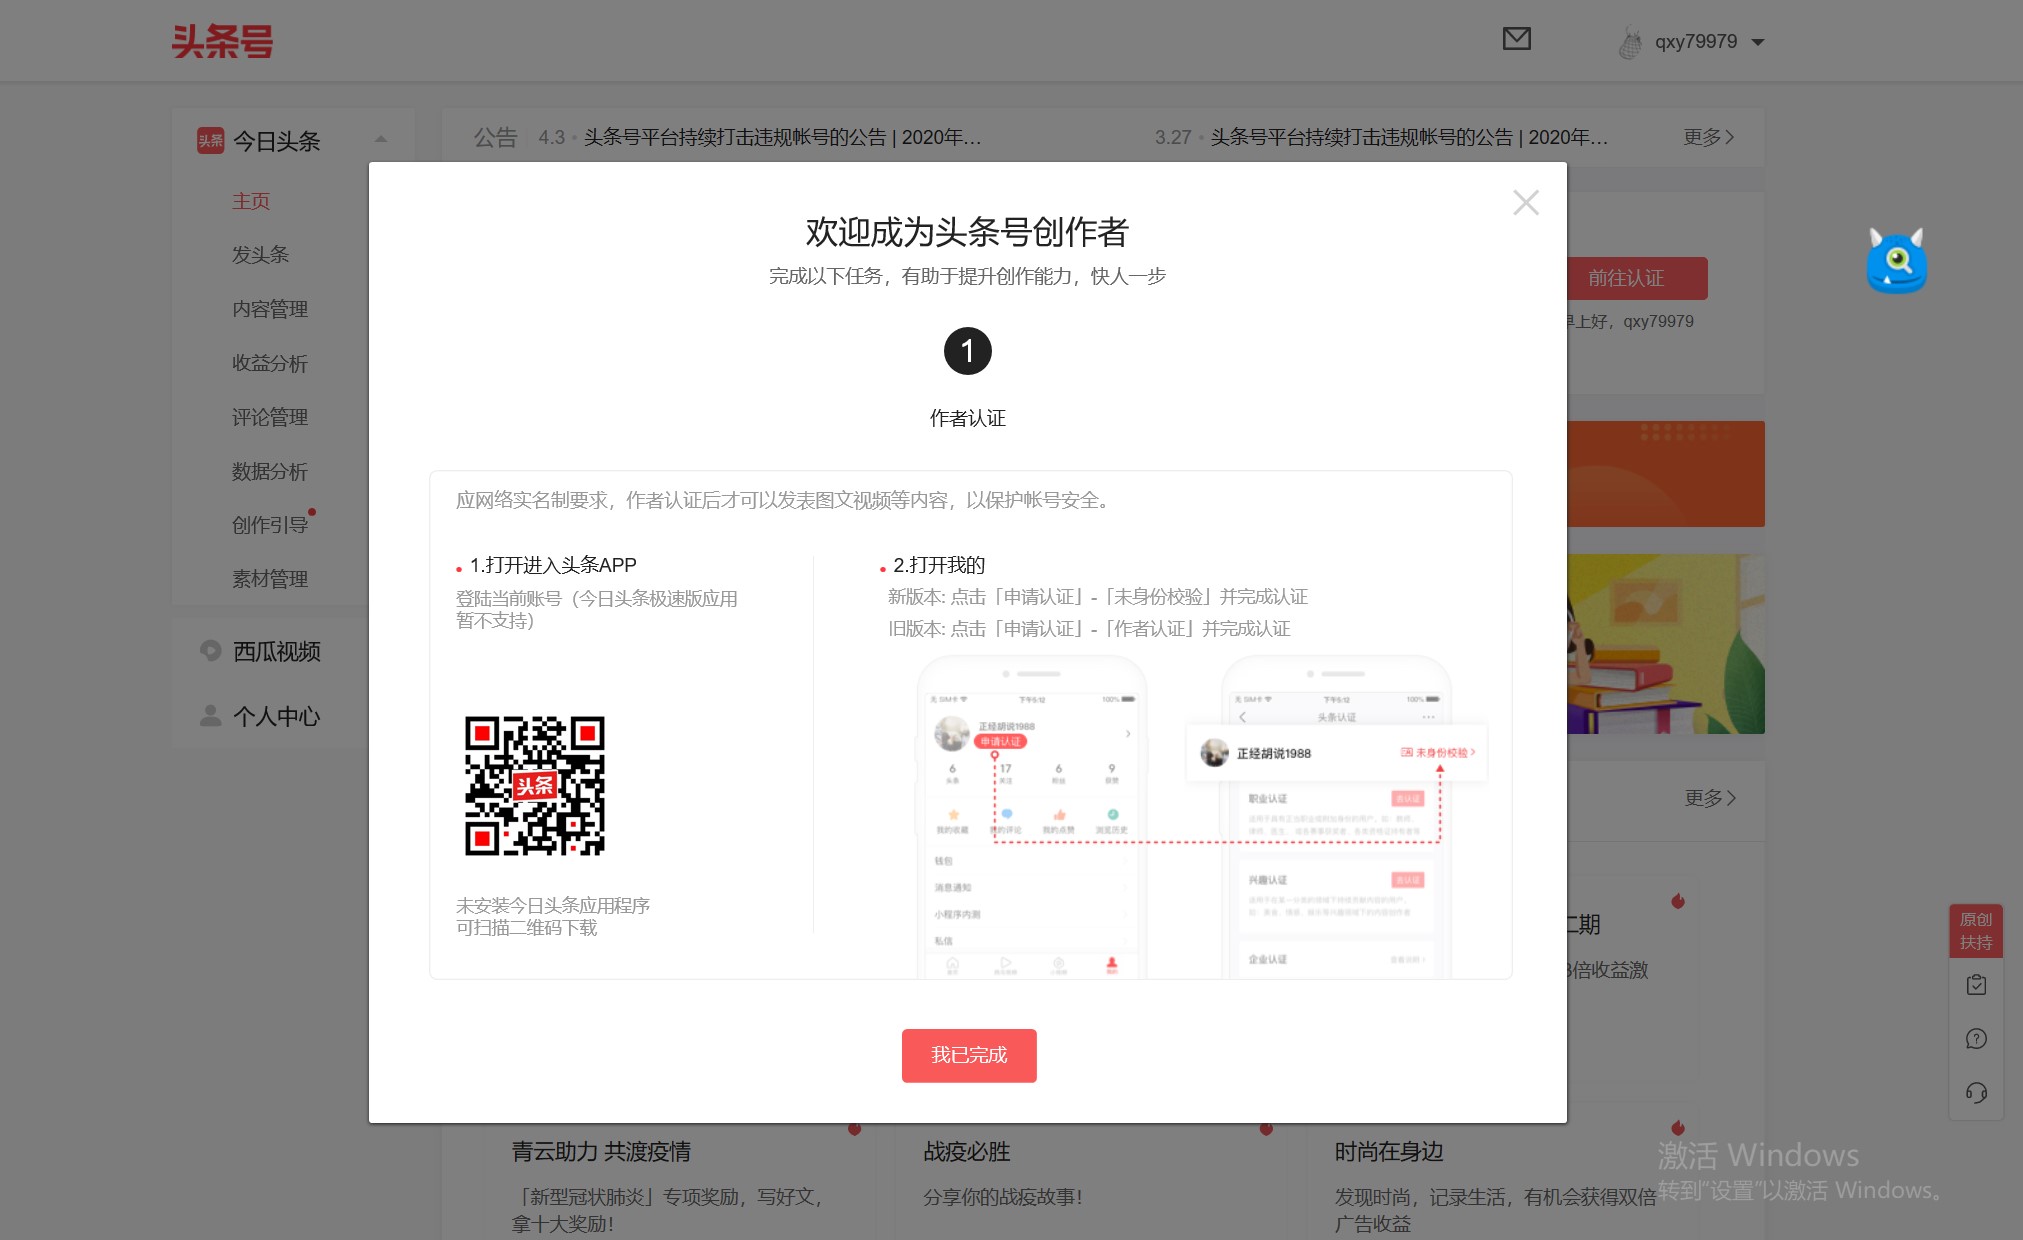Click the blue monster mascot icon
The width and height of the screenshot is (2023, 1240).
point(1896,261)
